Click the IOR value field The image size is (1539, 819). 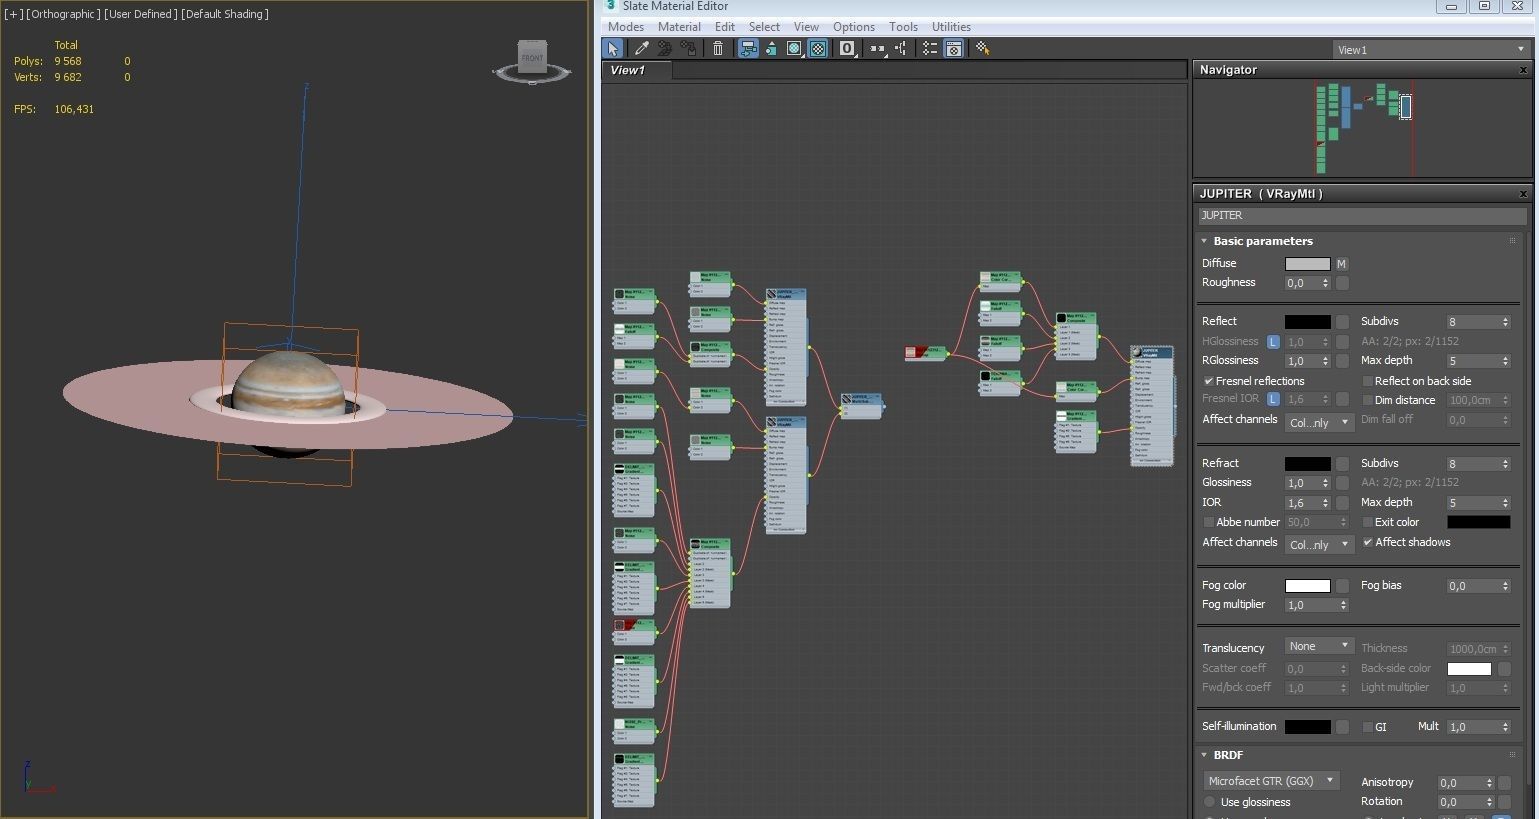pyautogui.click(x=1301, y=503)
